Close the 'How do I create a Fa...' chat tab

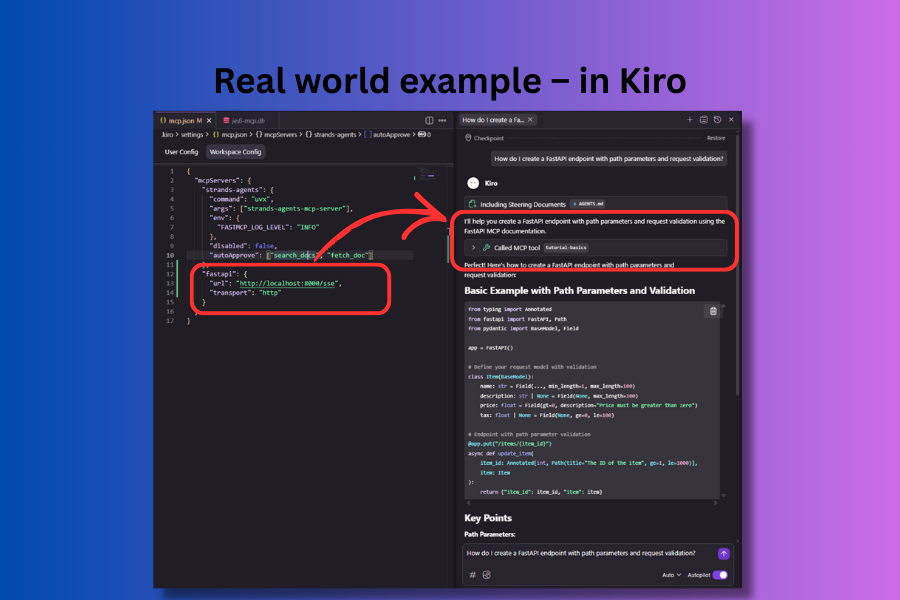(x=530, y=120)
